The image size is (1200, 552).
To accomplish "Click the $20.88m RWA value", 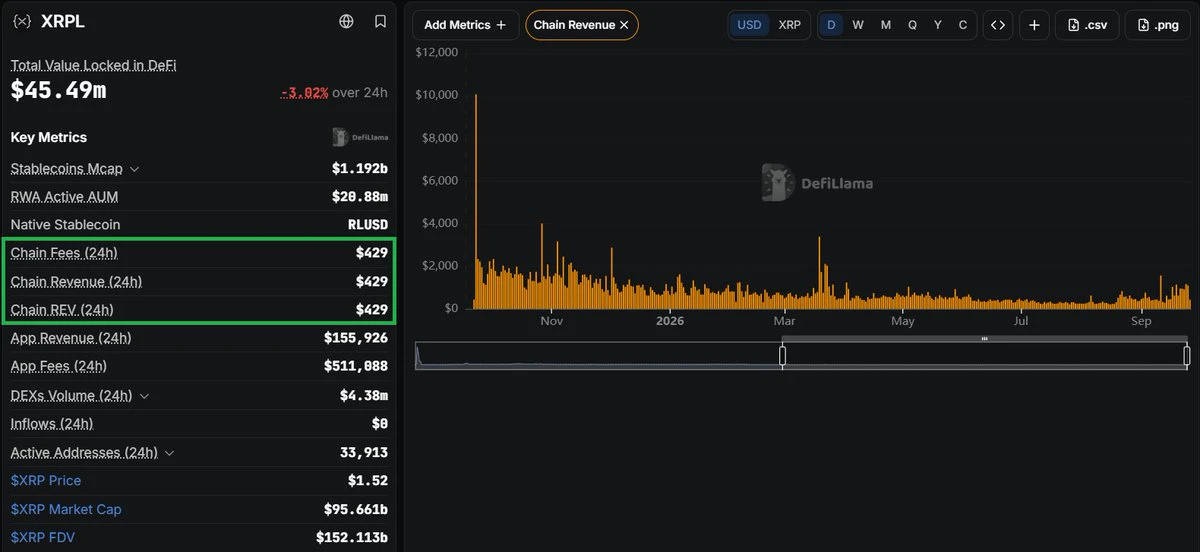I will [x=360, y=197].
